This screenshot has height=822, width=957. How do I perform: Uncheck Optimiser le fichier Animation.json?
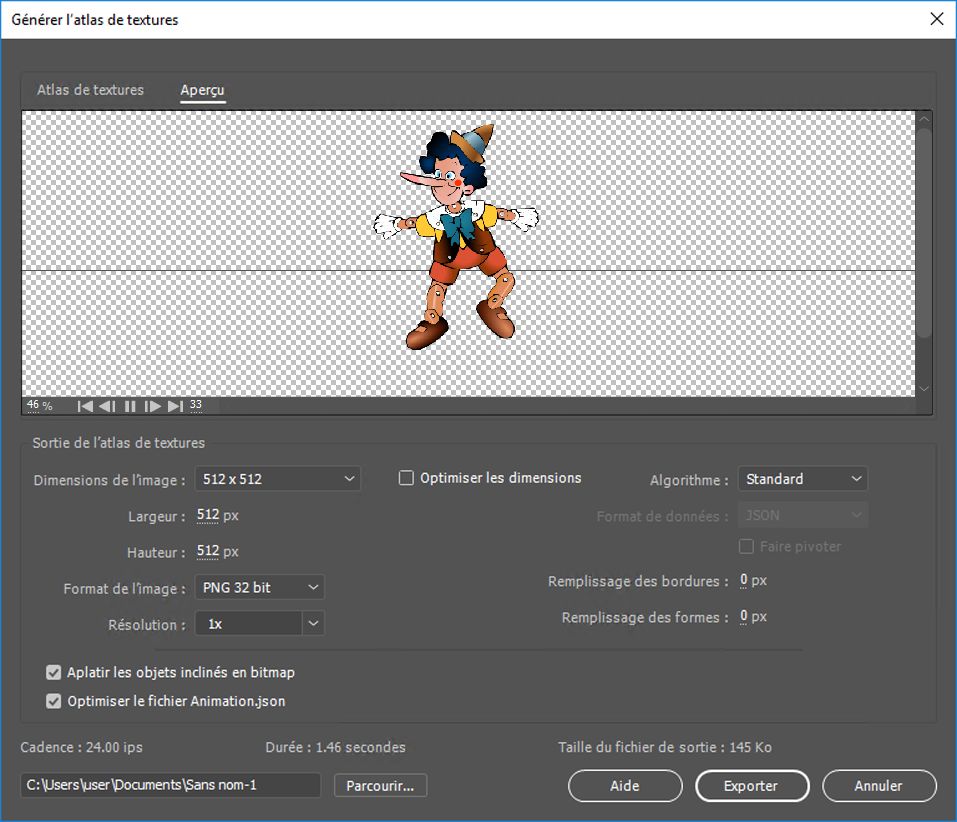tap(54, 701)
